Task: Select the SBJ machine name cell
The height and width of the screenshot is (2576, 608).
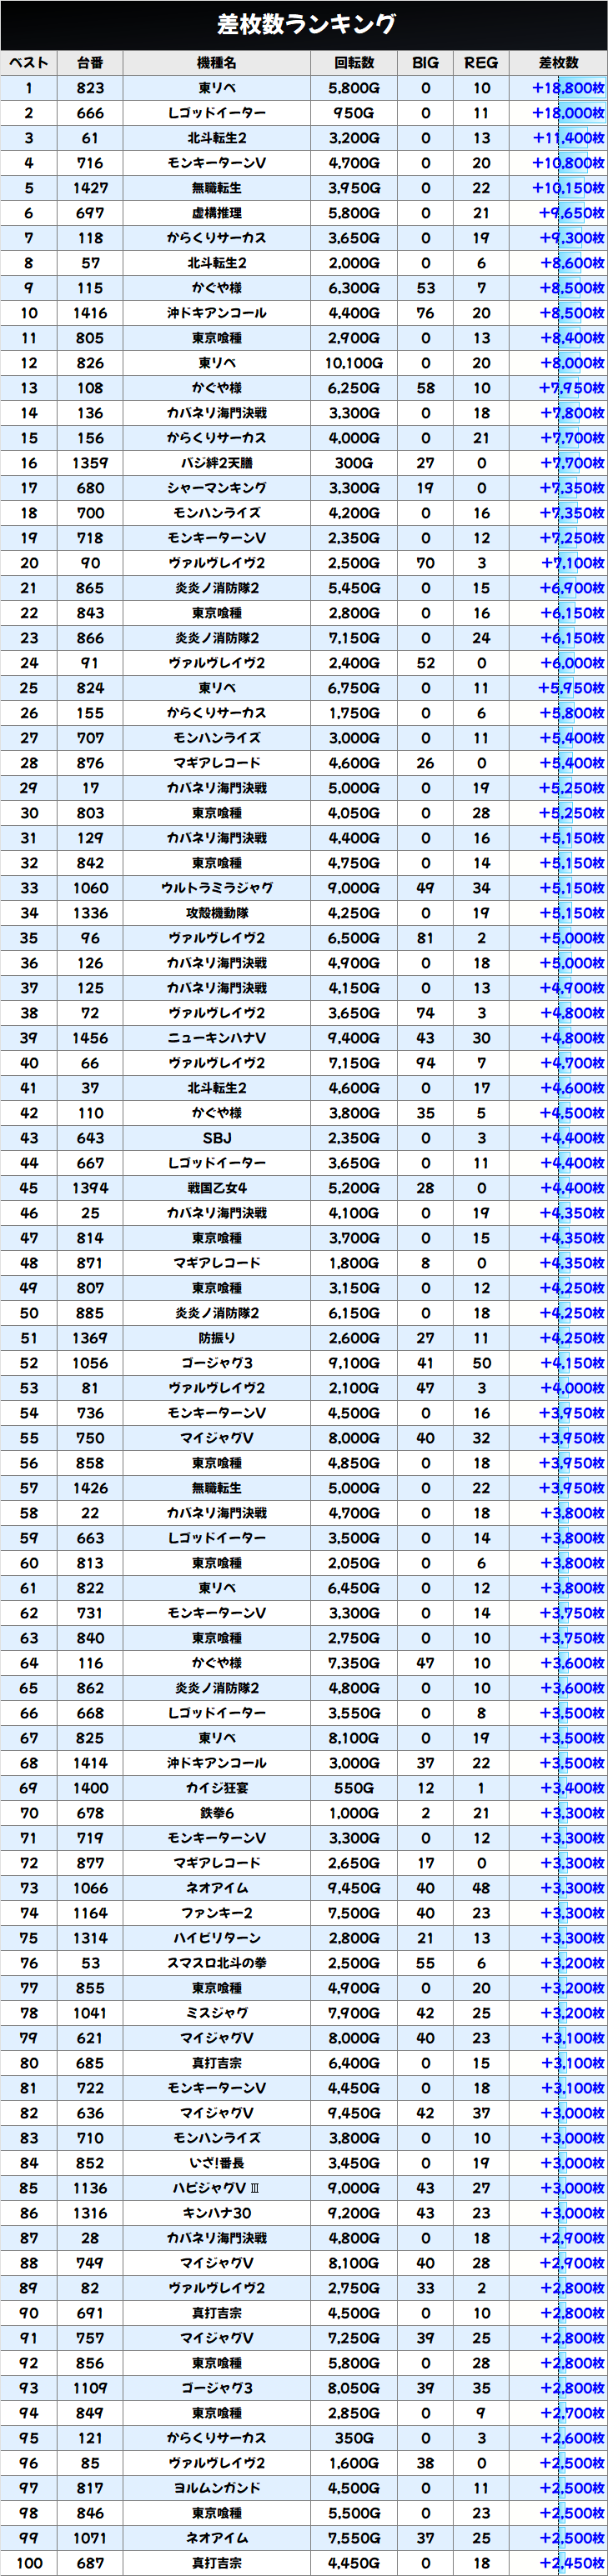Action: point(217,1138)
